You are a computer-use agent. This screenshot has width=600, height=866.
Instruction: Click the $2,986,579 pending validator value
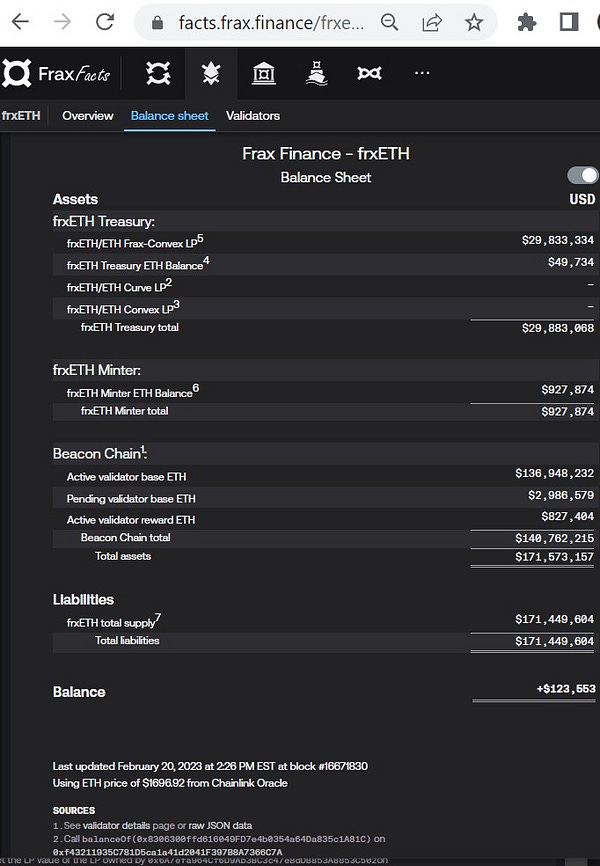pyautogui.click(x=561, y=495)
